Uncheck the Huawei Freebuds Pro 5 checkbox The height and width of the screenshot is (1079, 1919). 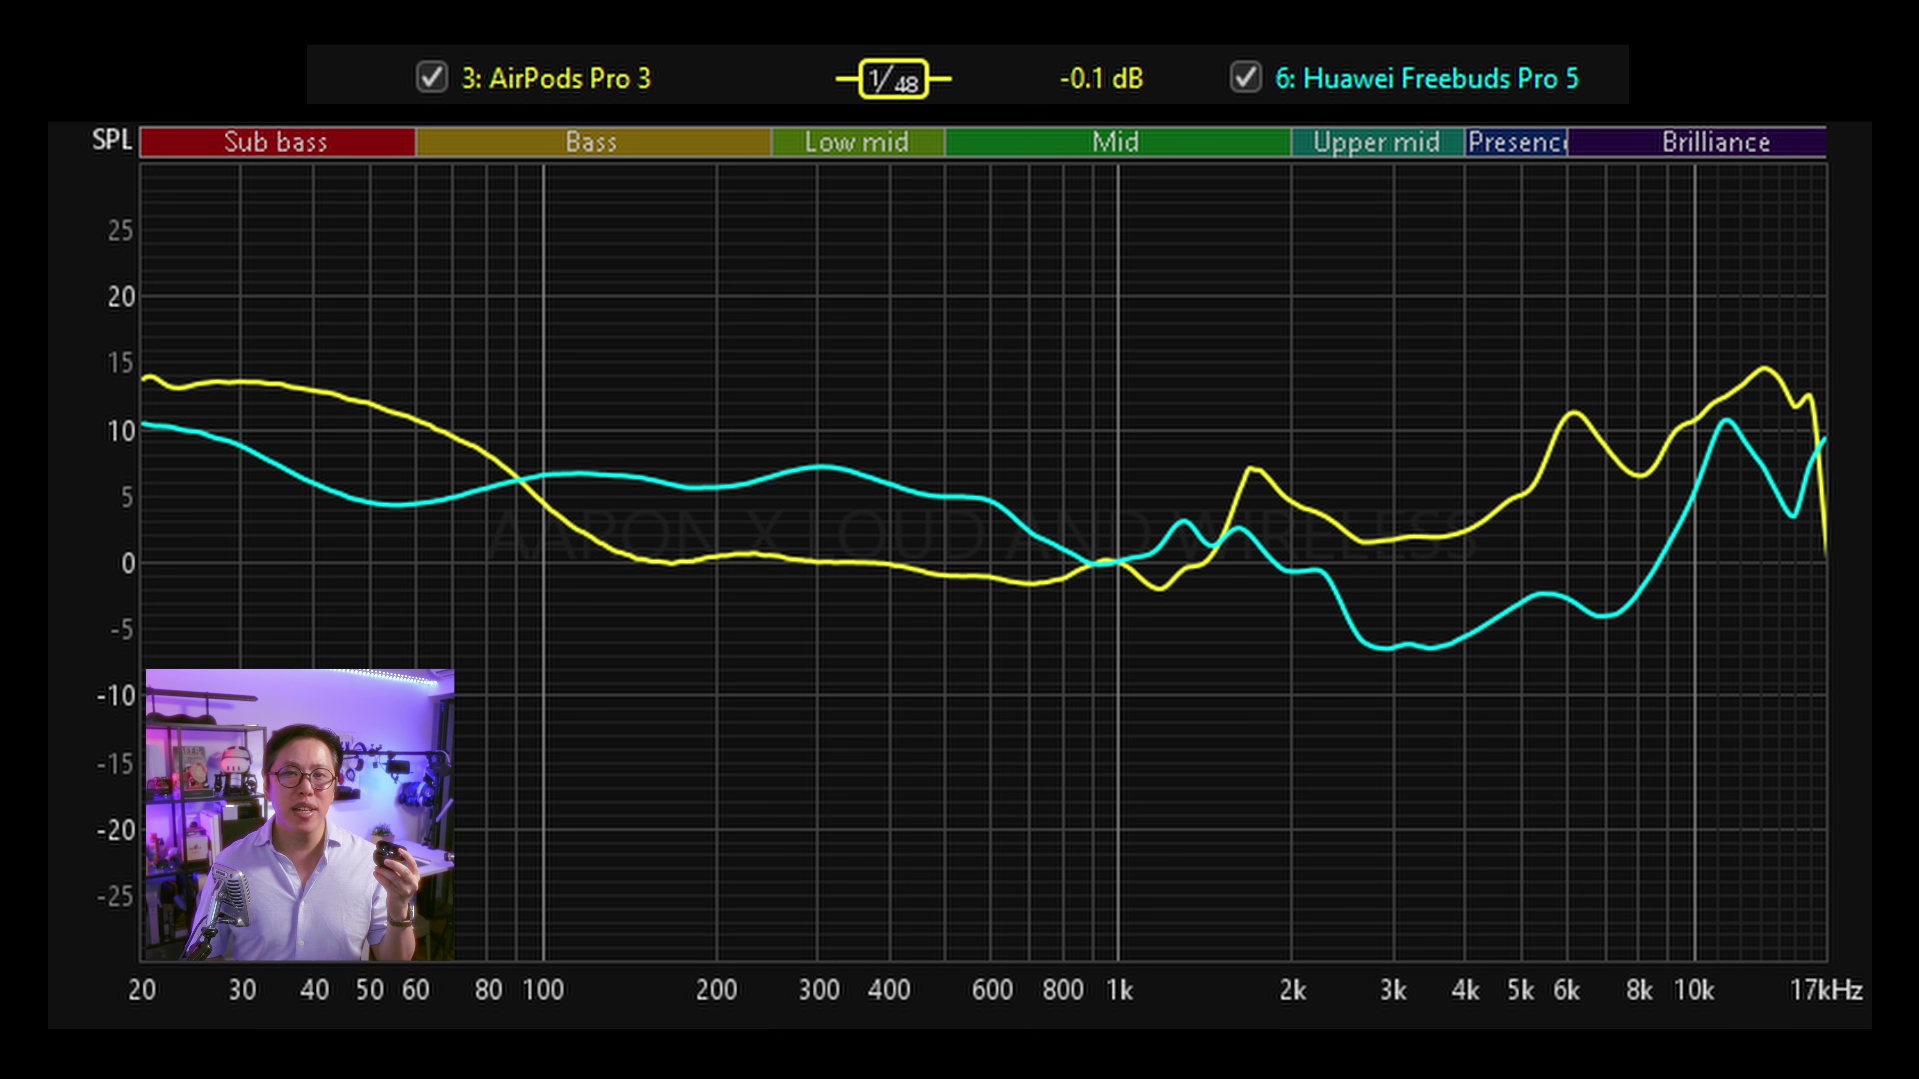[1246, 77]
